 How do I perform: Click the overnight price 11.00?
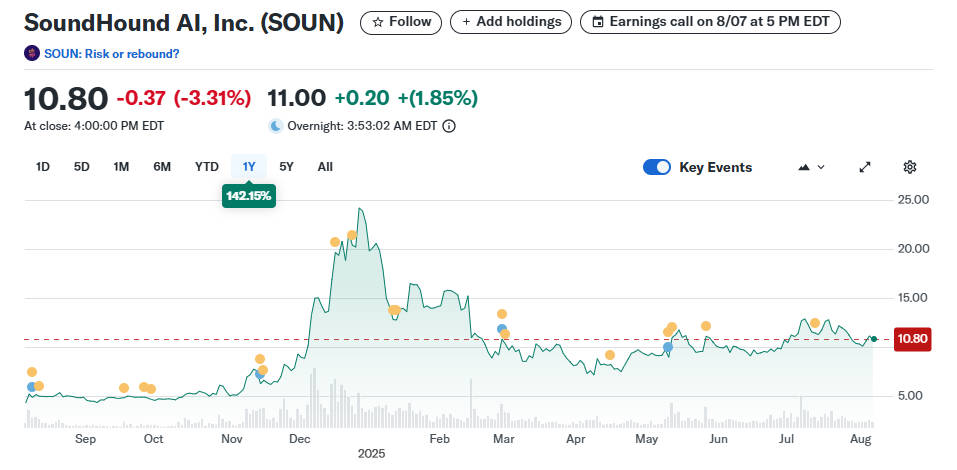pos(297,98)
